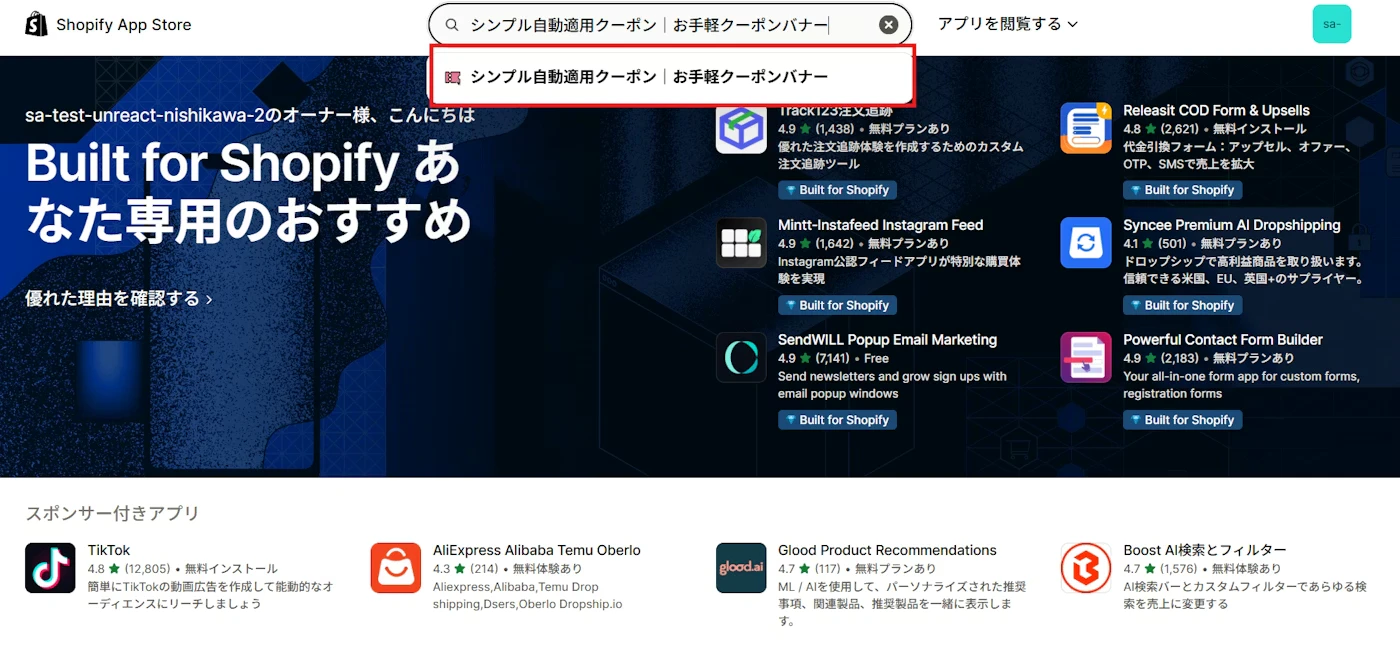
Task: Open Boost AI検索とフィルター title
Action: click(x=1205, y=550)
